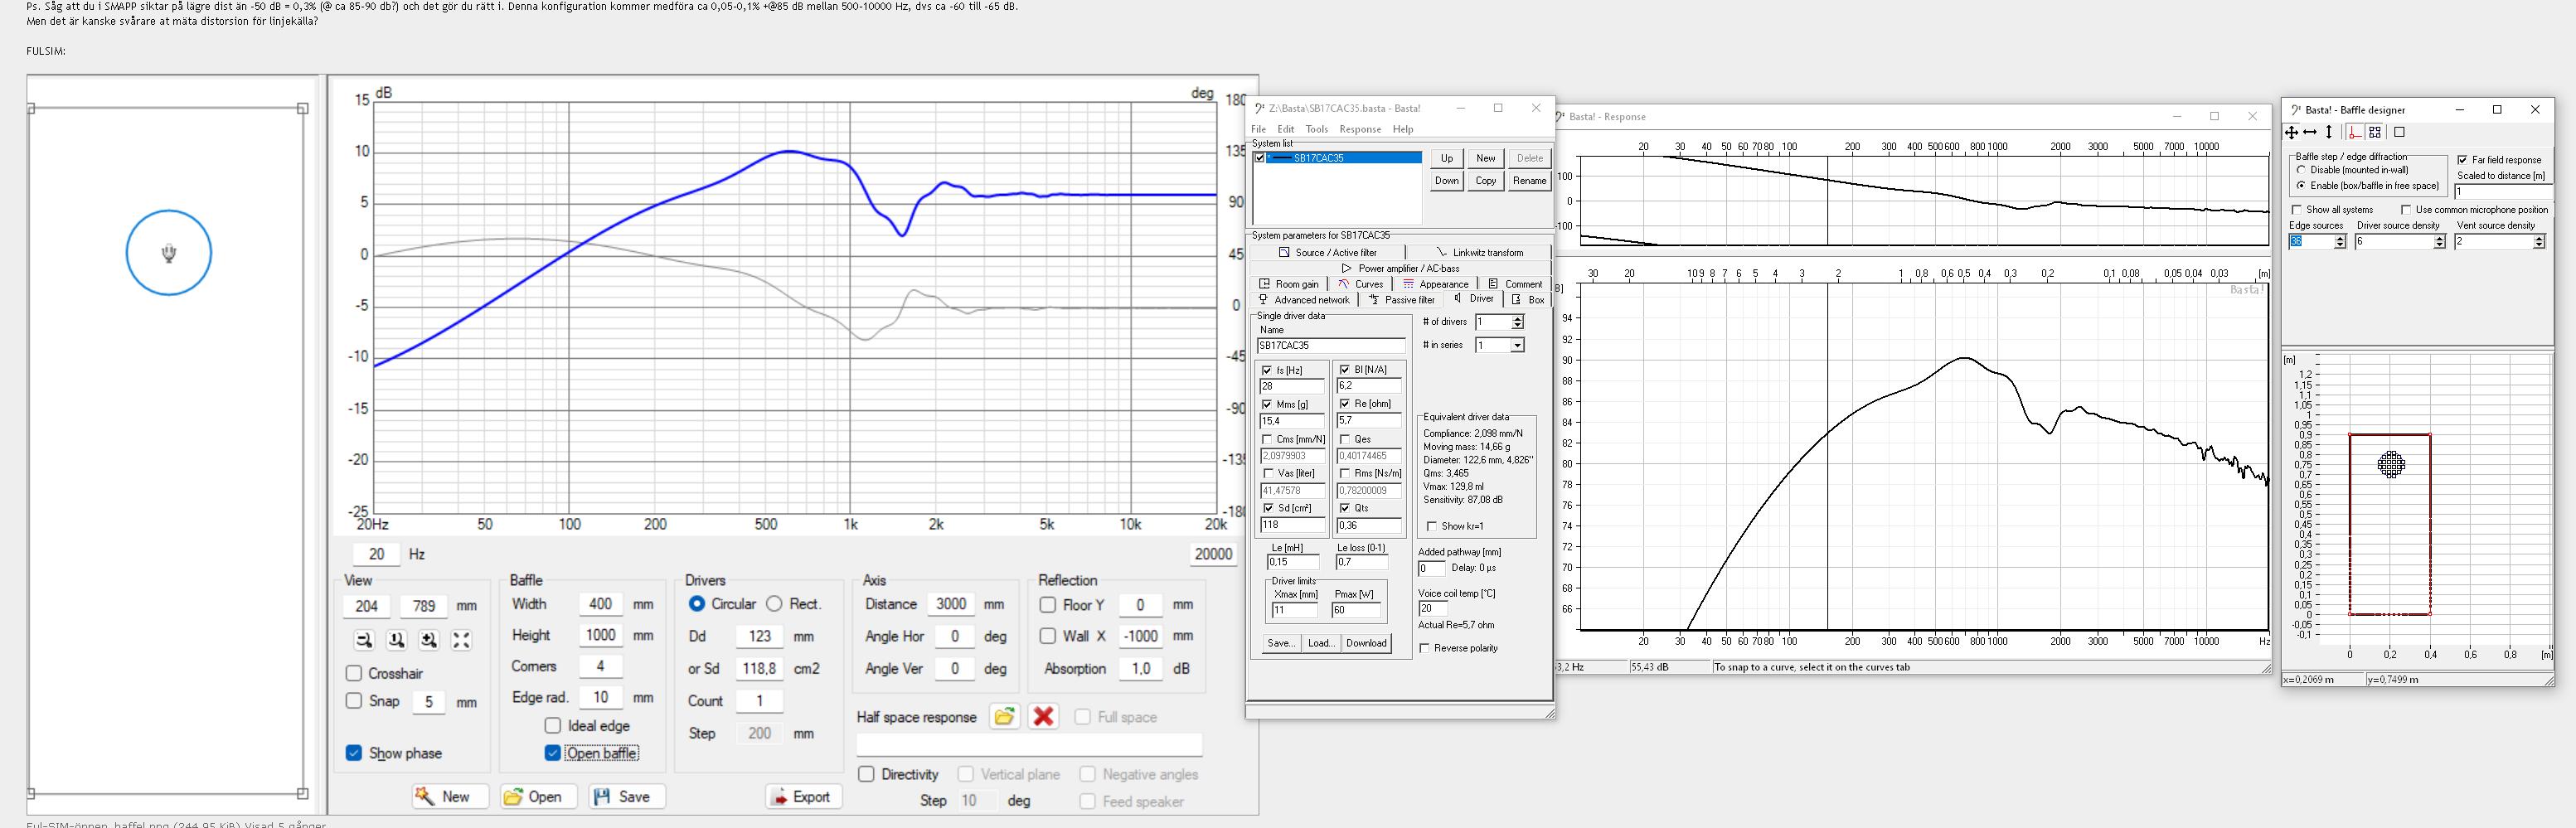Open the # in series dropdown
Screen dimensions: 2576x828
point(1517,345)
